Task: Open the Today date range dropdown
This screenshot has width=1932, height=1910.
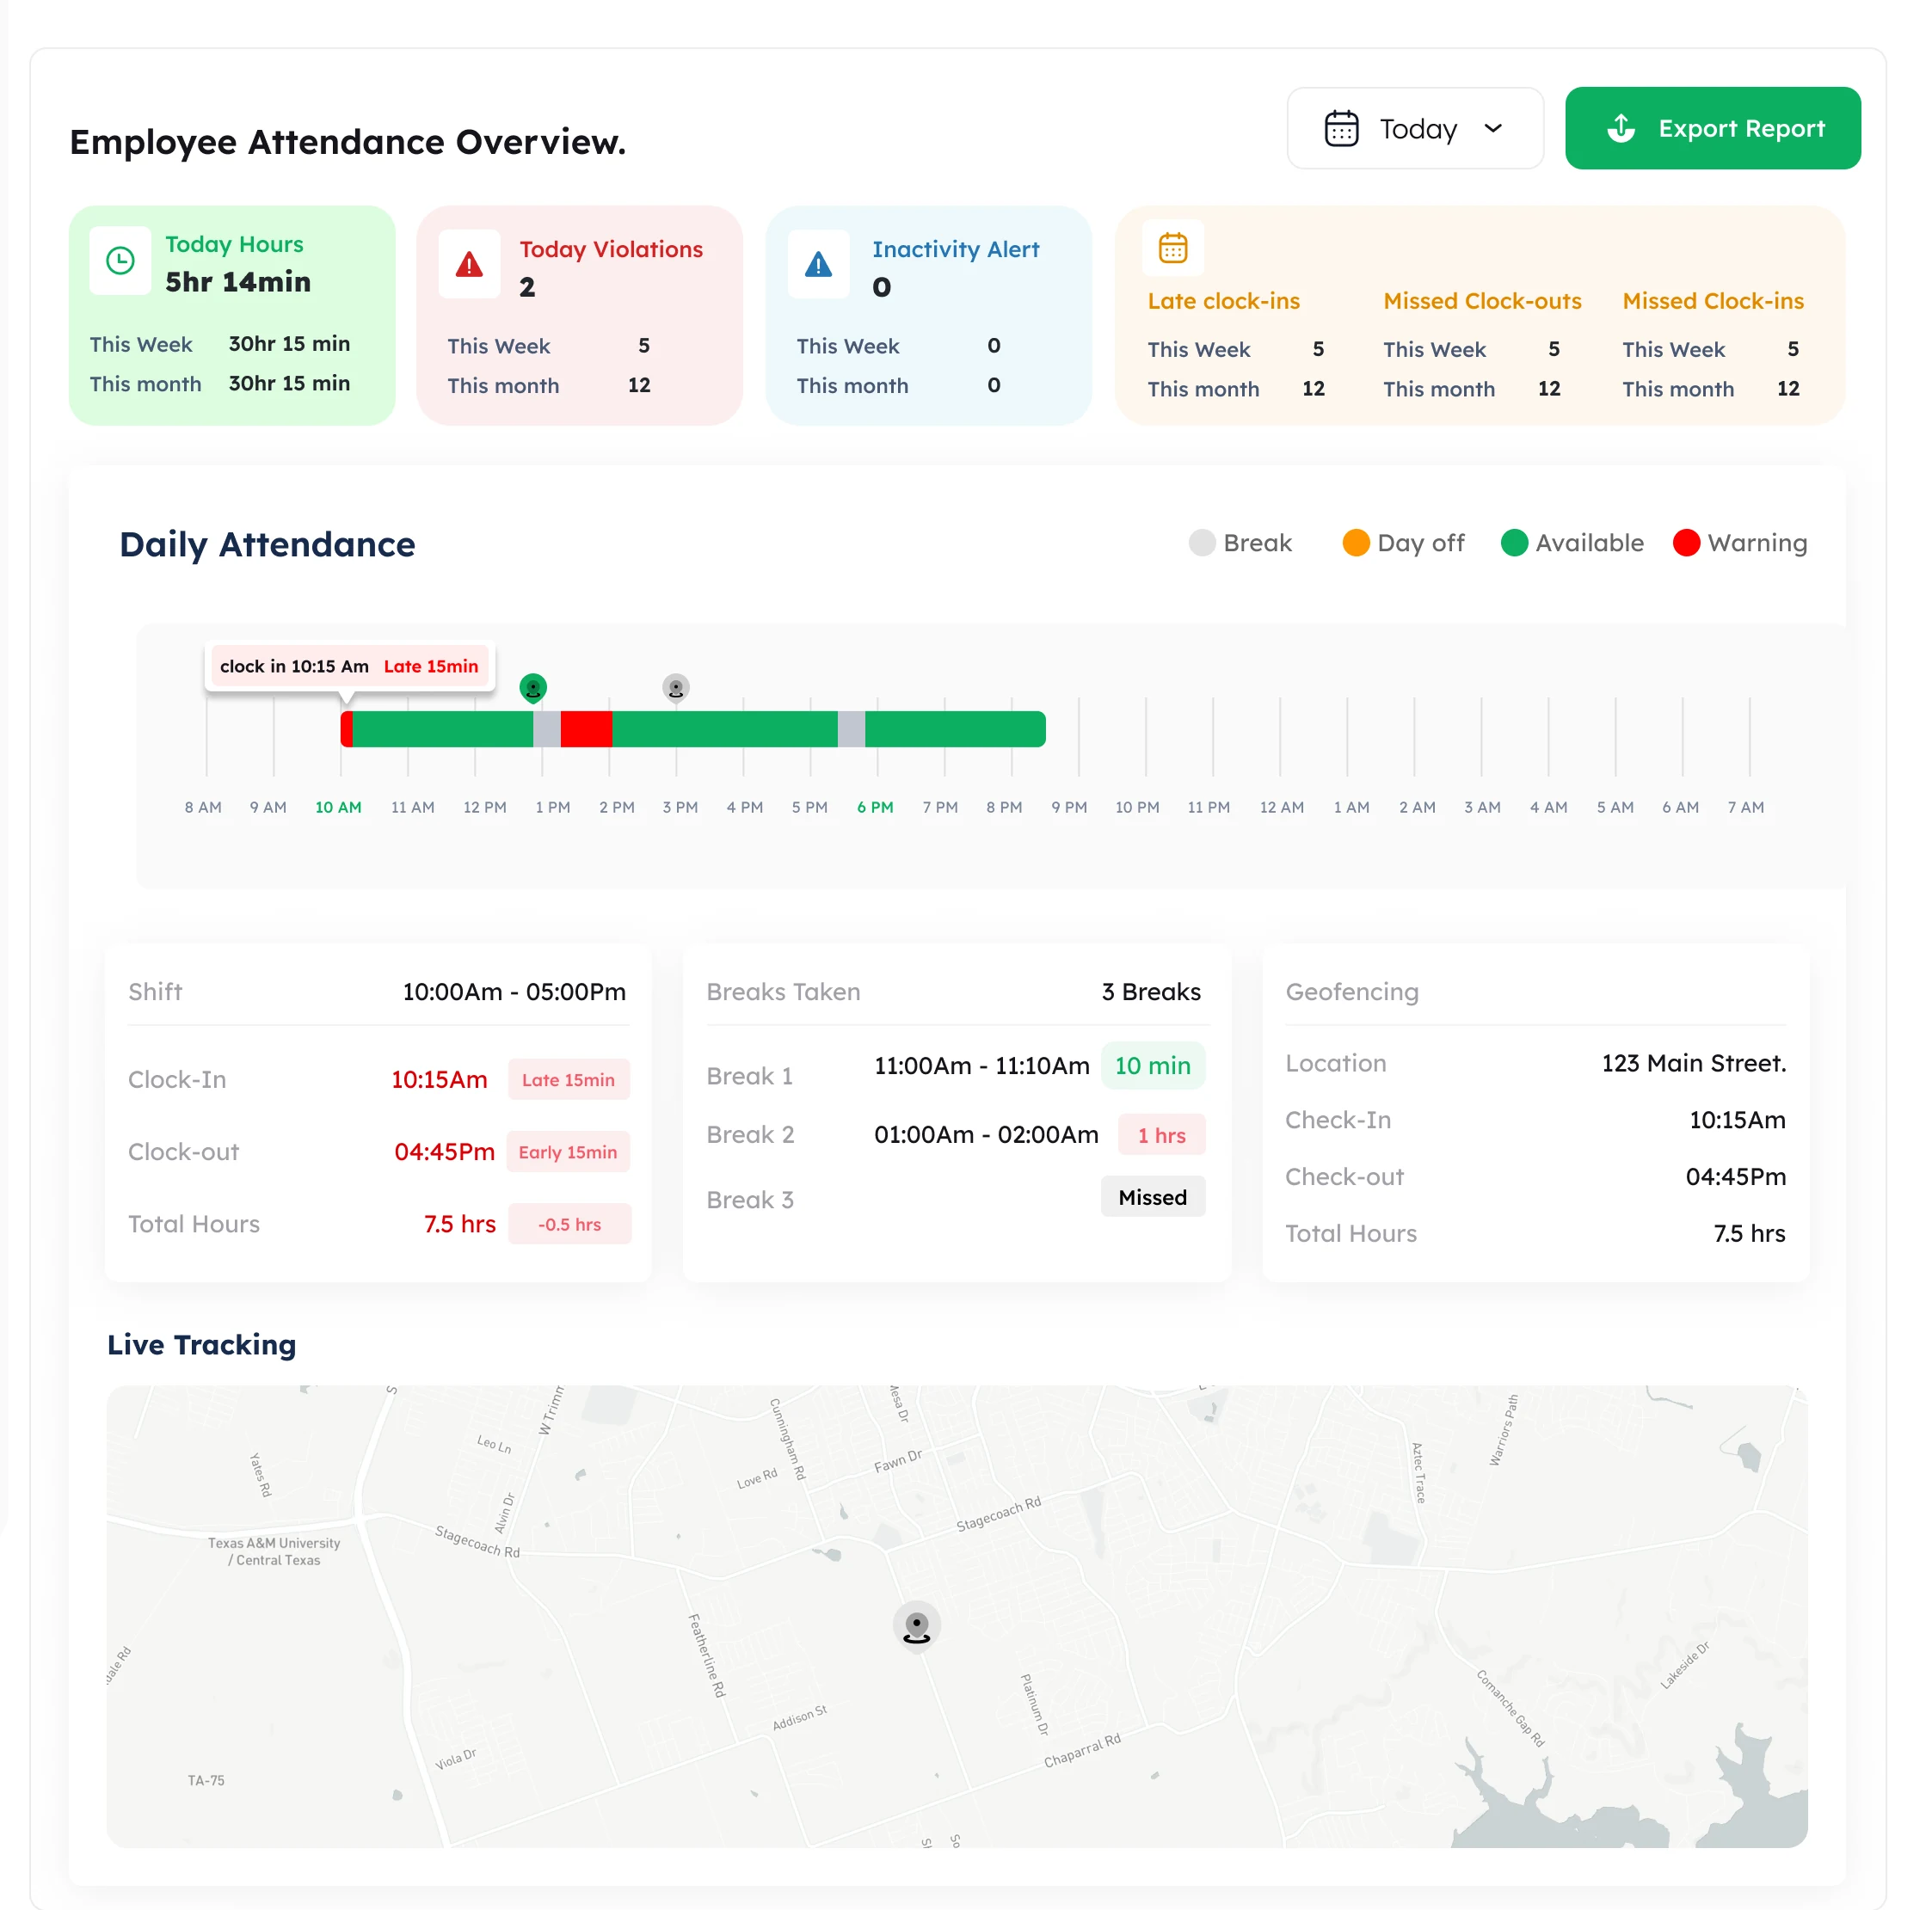Action: coord(1414,128)
